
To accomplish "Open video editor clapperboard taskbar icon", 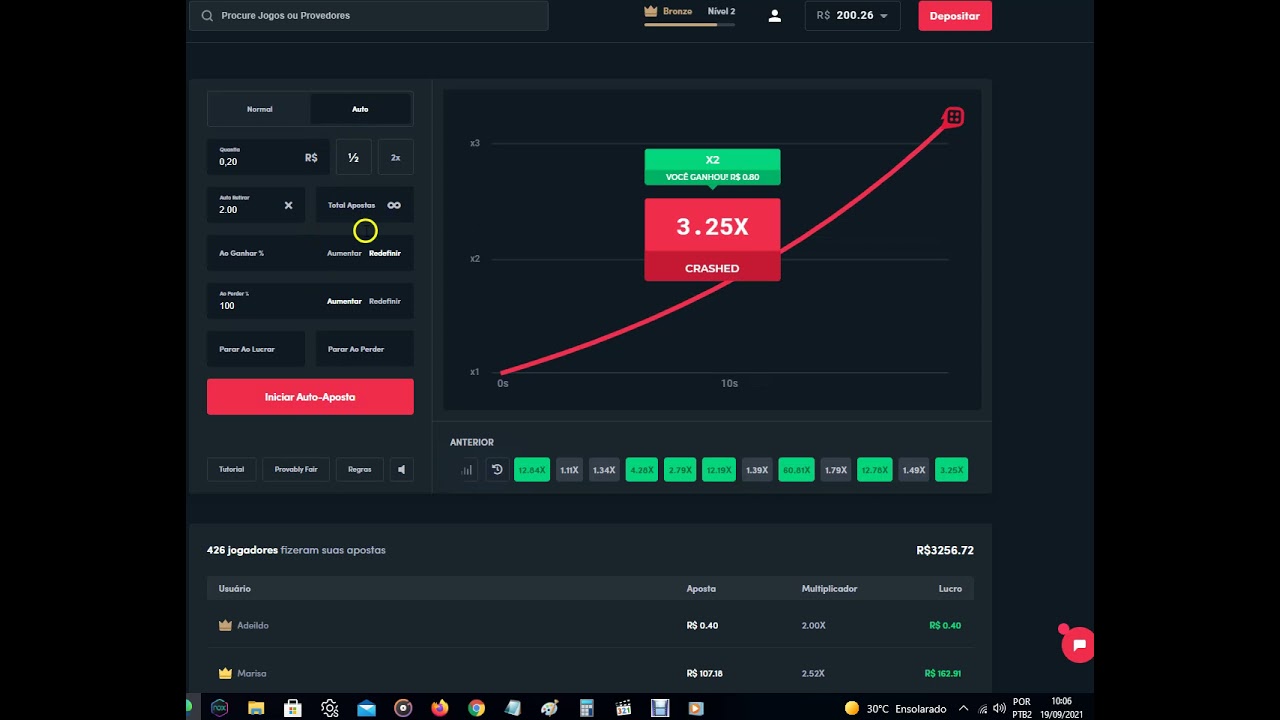I will (624, 708).
